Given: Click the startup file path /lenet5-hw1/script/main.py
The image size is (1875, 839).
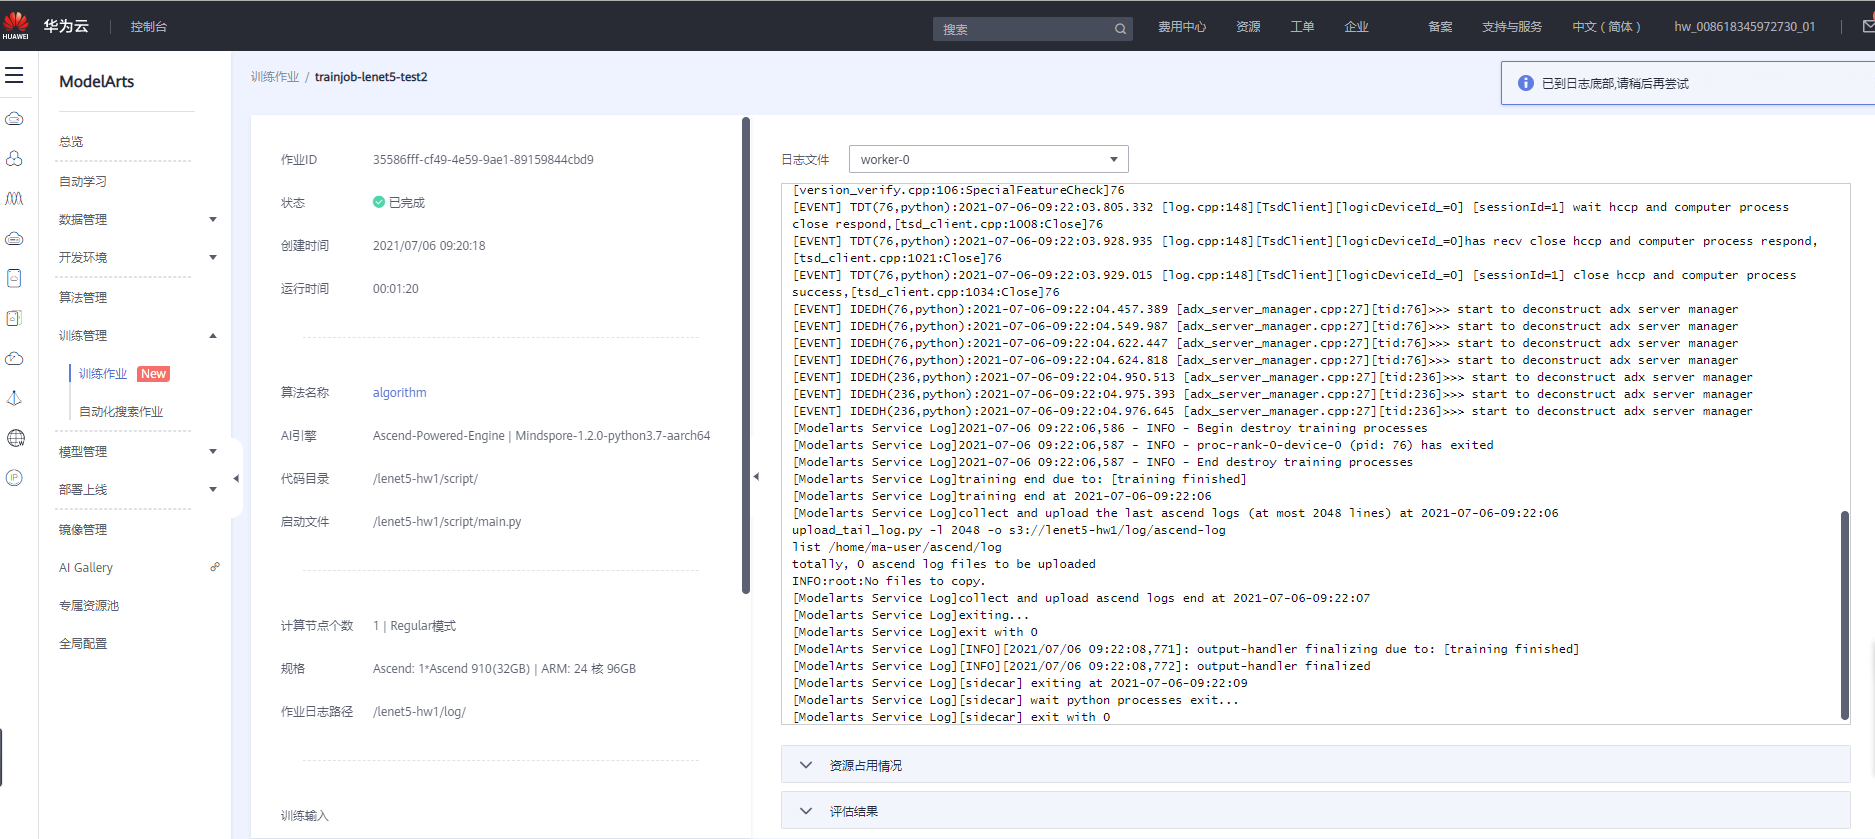Looking at the screenshot, I should click(447, 522).
